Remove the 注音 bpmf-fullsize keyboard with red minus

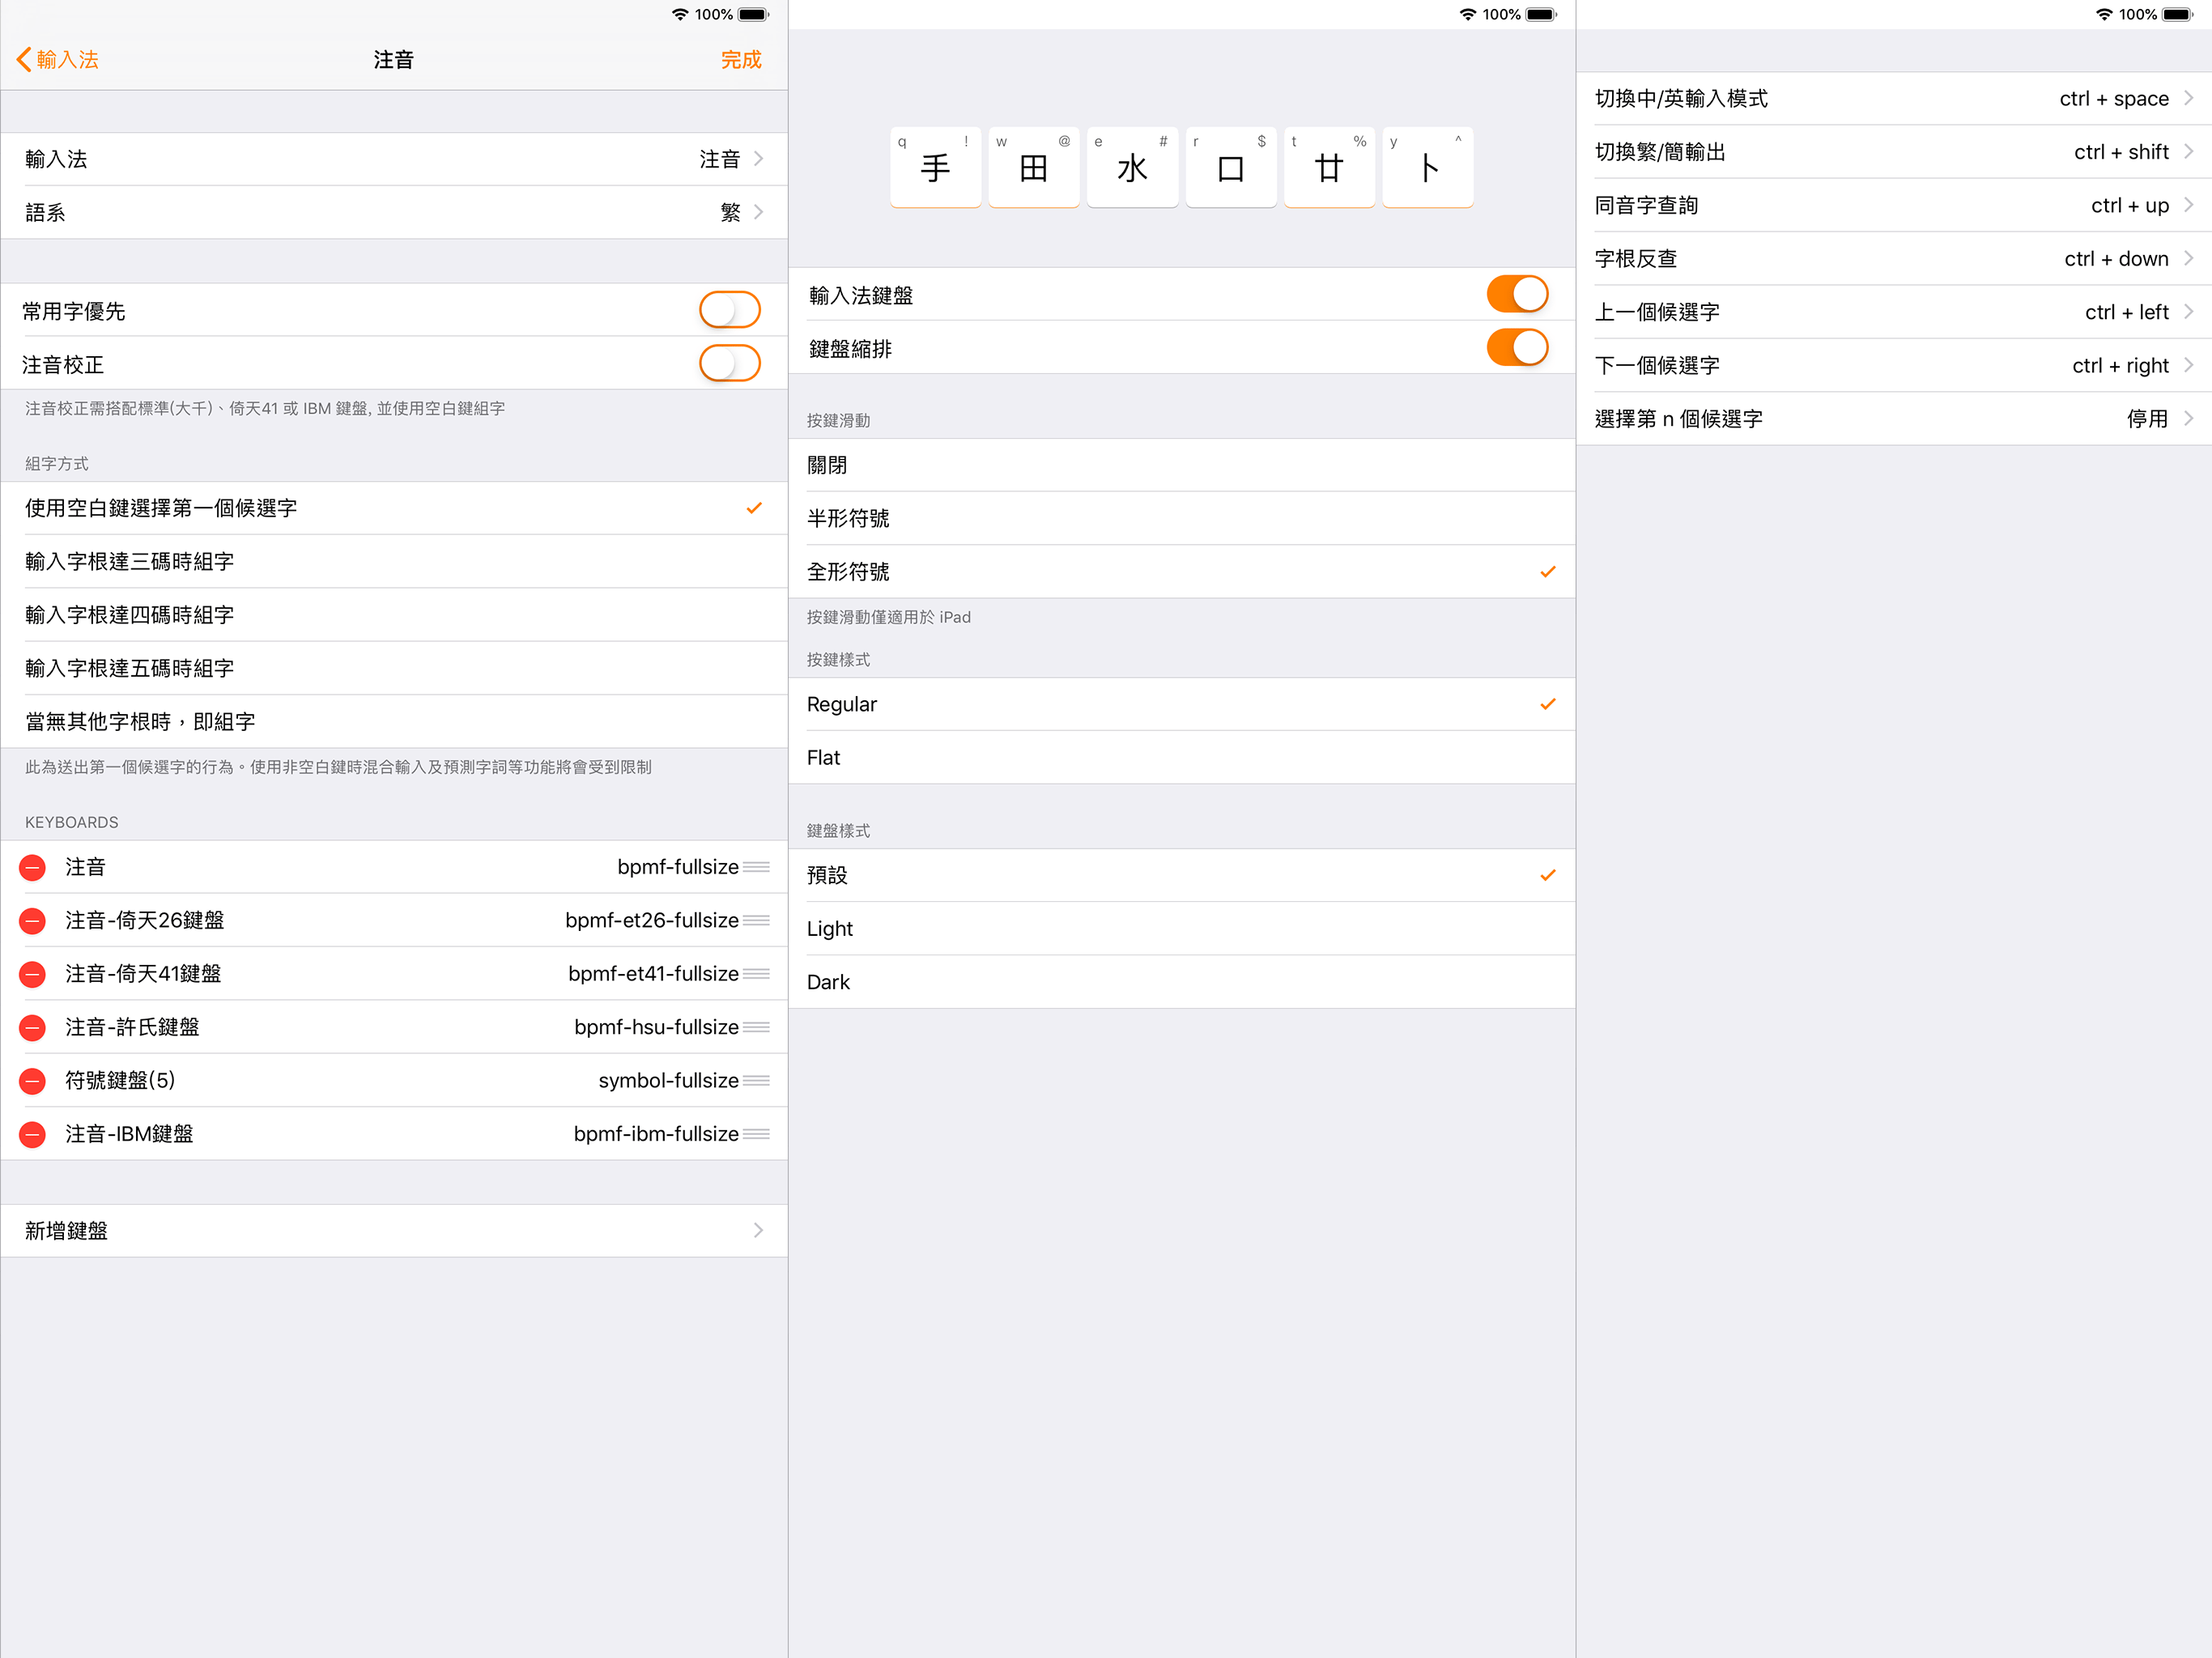[33, 867]
